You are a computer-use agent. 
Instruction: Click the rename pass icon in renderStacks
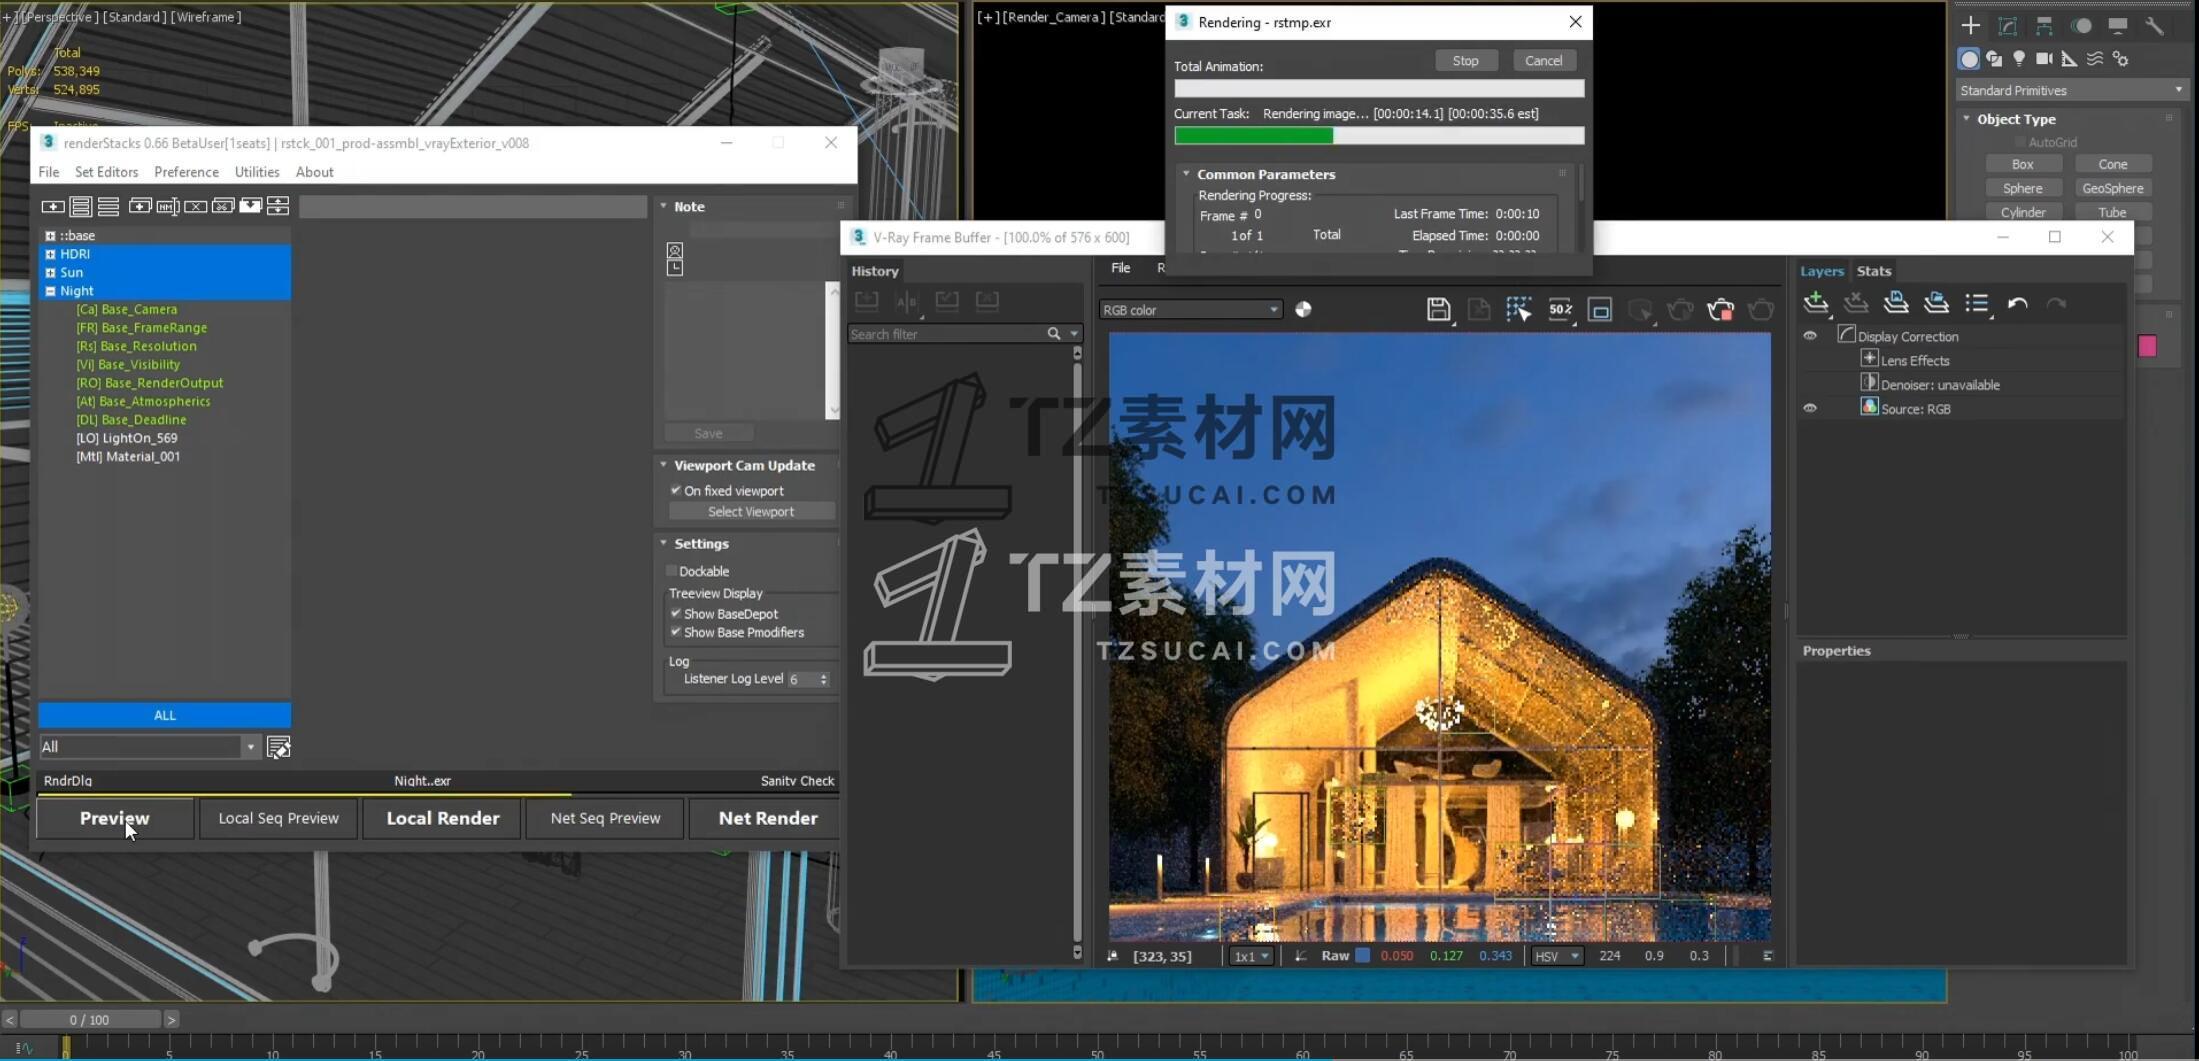click(168, 206)
